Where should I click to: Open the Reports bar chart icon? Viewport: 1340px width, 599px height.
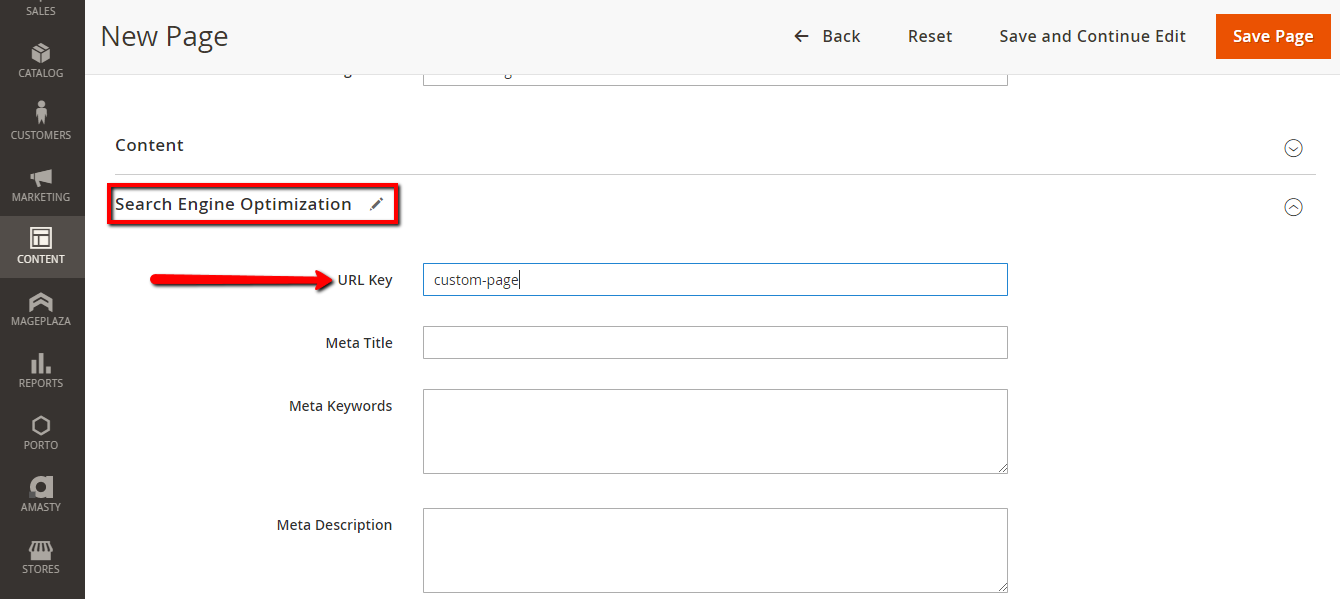(41, 363)
